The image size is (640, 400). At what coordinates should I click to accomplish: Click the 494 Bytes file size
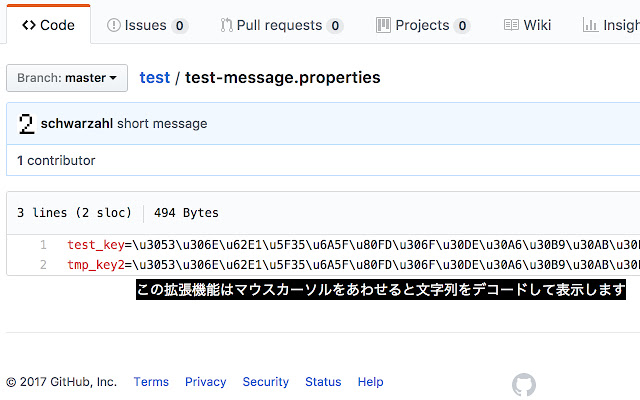click(x=186, y=213)
